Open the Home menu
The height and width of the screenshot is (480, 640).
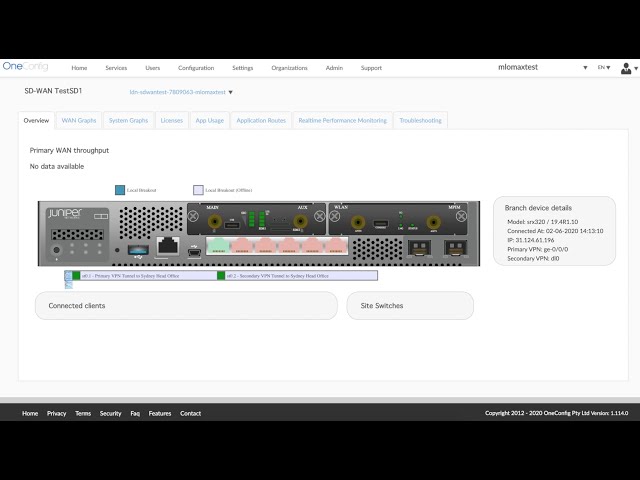(x=79, y=68)
